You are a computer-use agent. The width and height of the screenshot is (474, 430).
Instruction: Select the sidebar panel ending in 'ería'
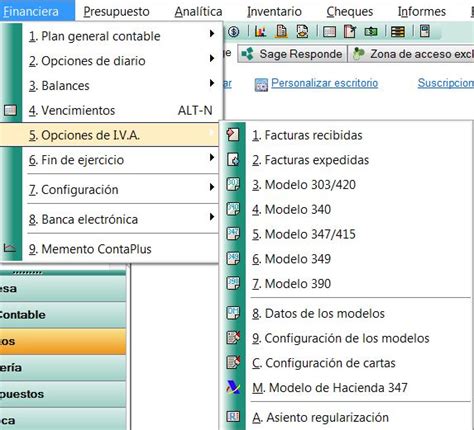point(63,368)
